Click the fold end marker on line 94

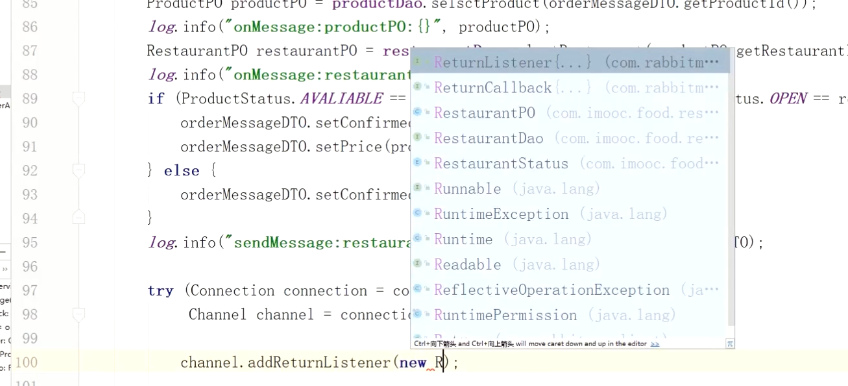(79, 217)
